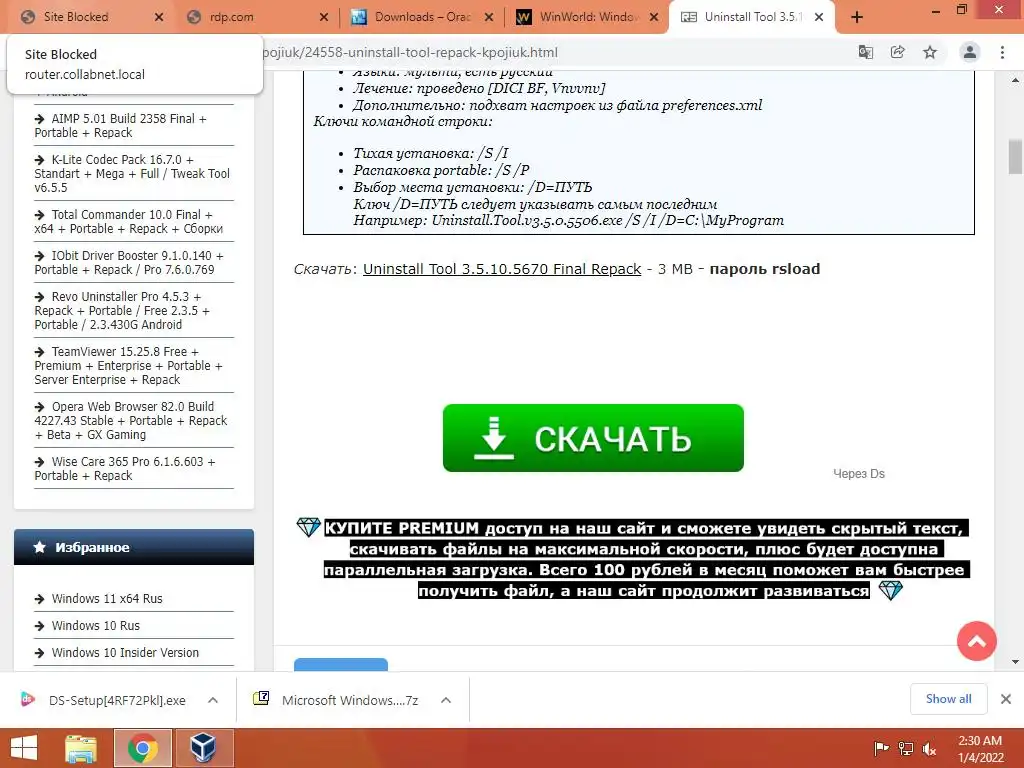Click the blue button below the page divider

coord(341,665)
